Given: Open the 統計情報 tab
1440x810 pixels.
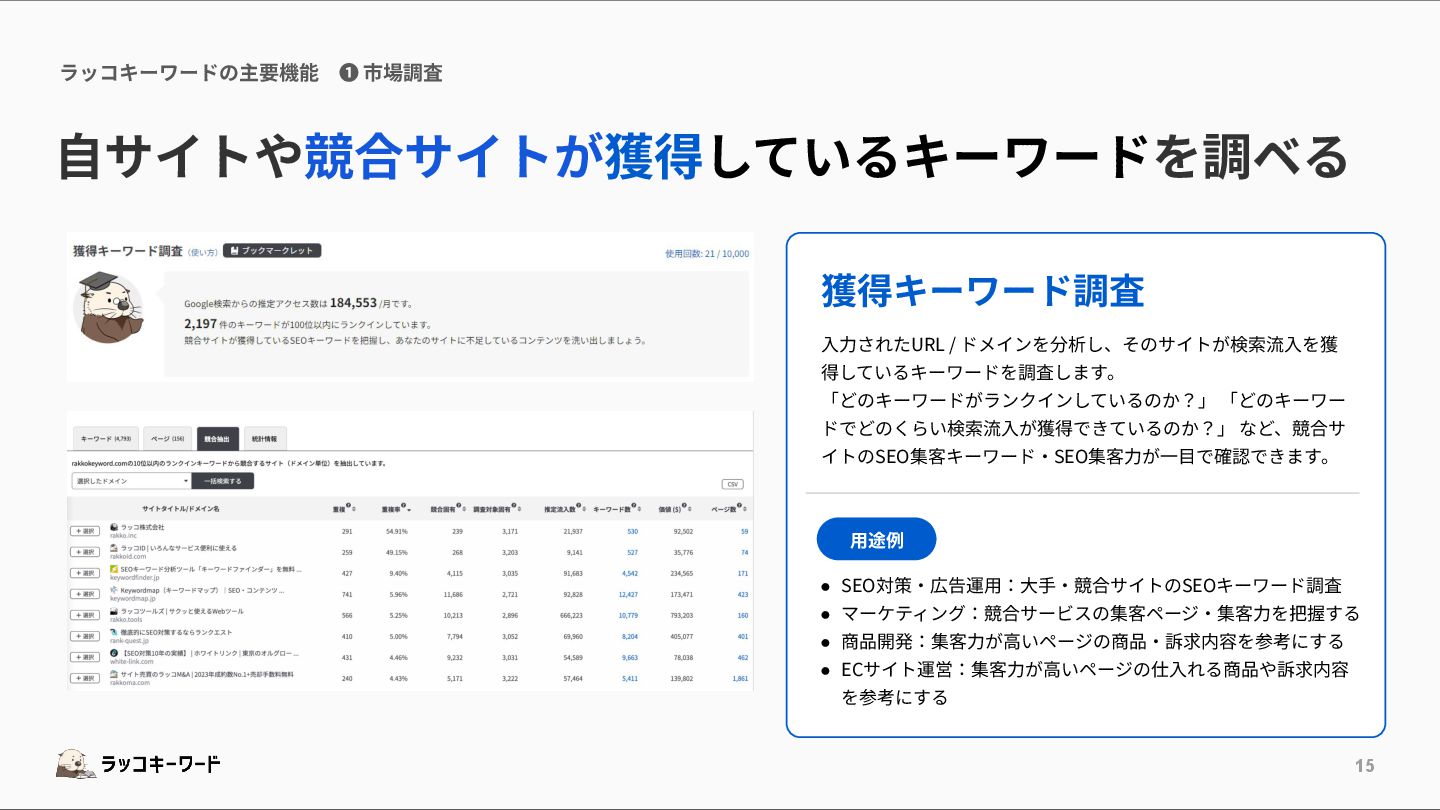Looking at the screenshot, I should click(265, 439).
